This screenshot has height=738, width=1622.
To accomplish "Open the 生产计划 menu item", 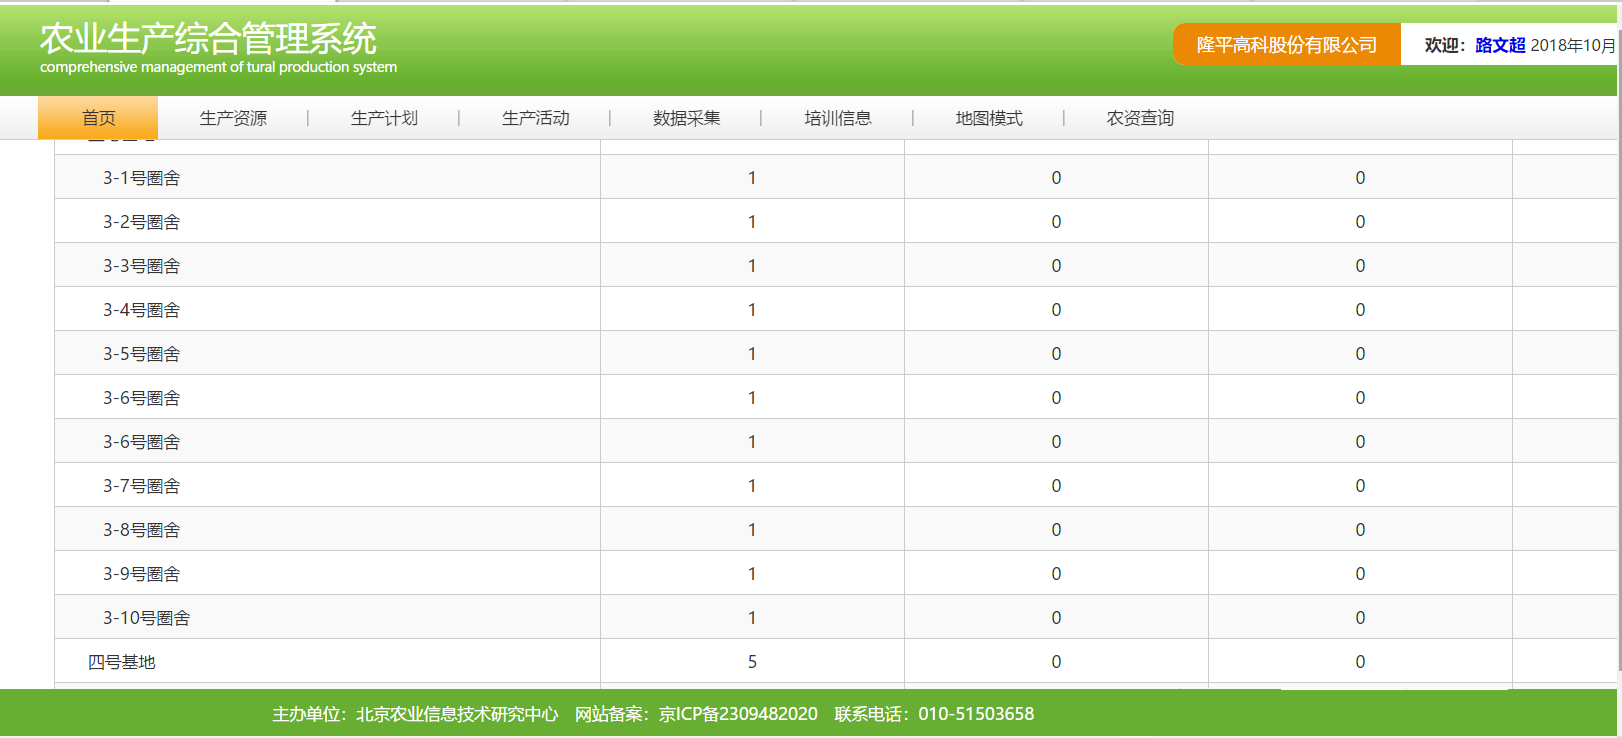I will point(384,118).
